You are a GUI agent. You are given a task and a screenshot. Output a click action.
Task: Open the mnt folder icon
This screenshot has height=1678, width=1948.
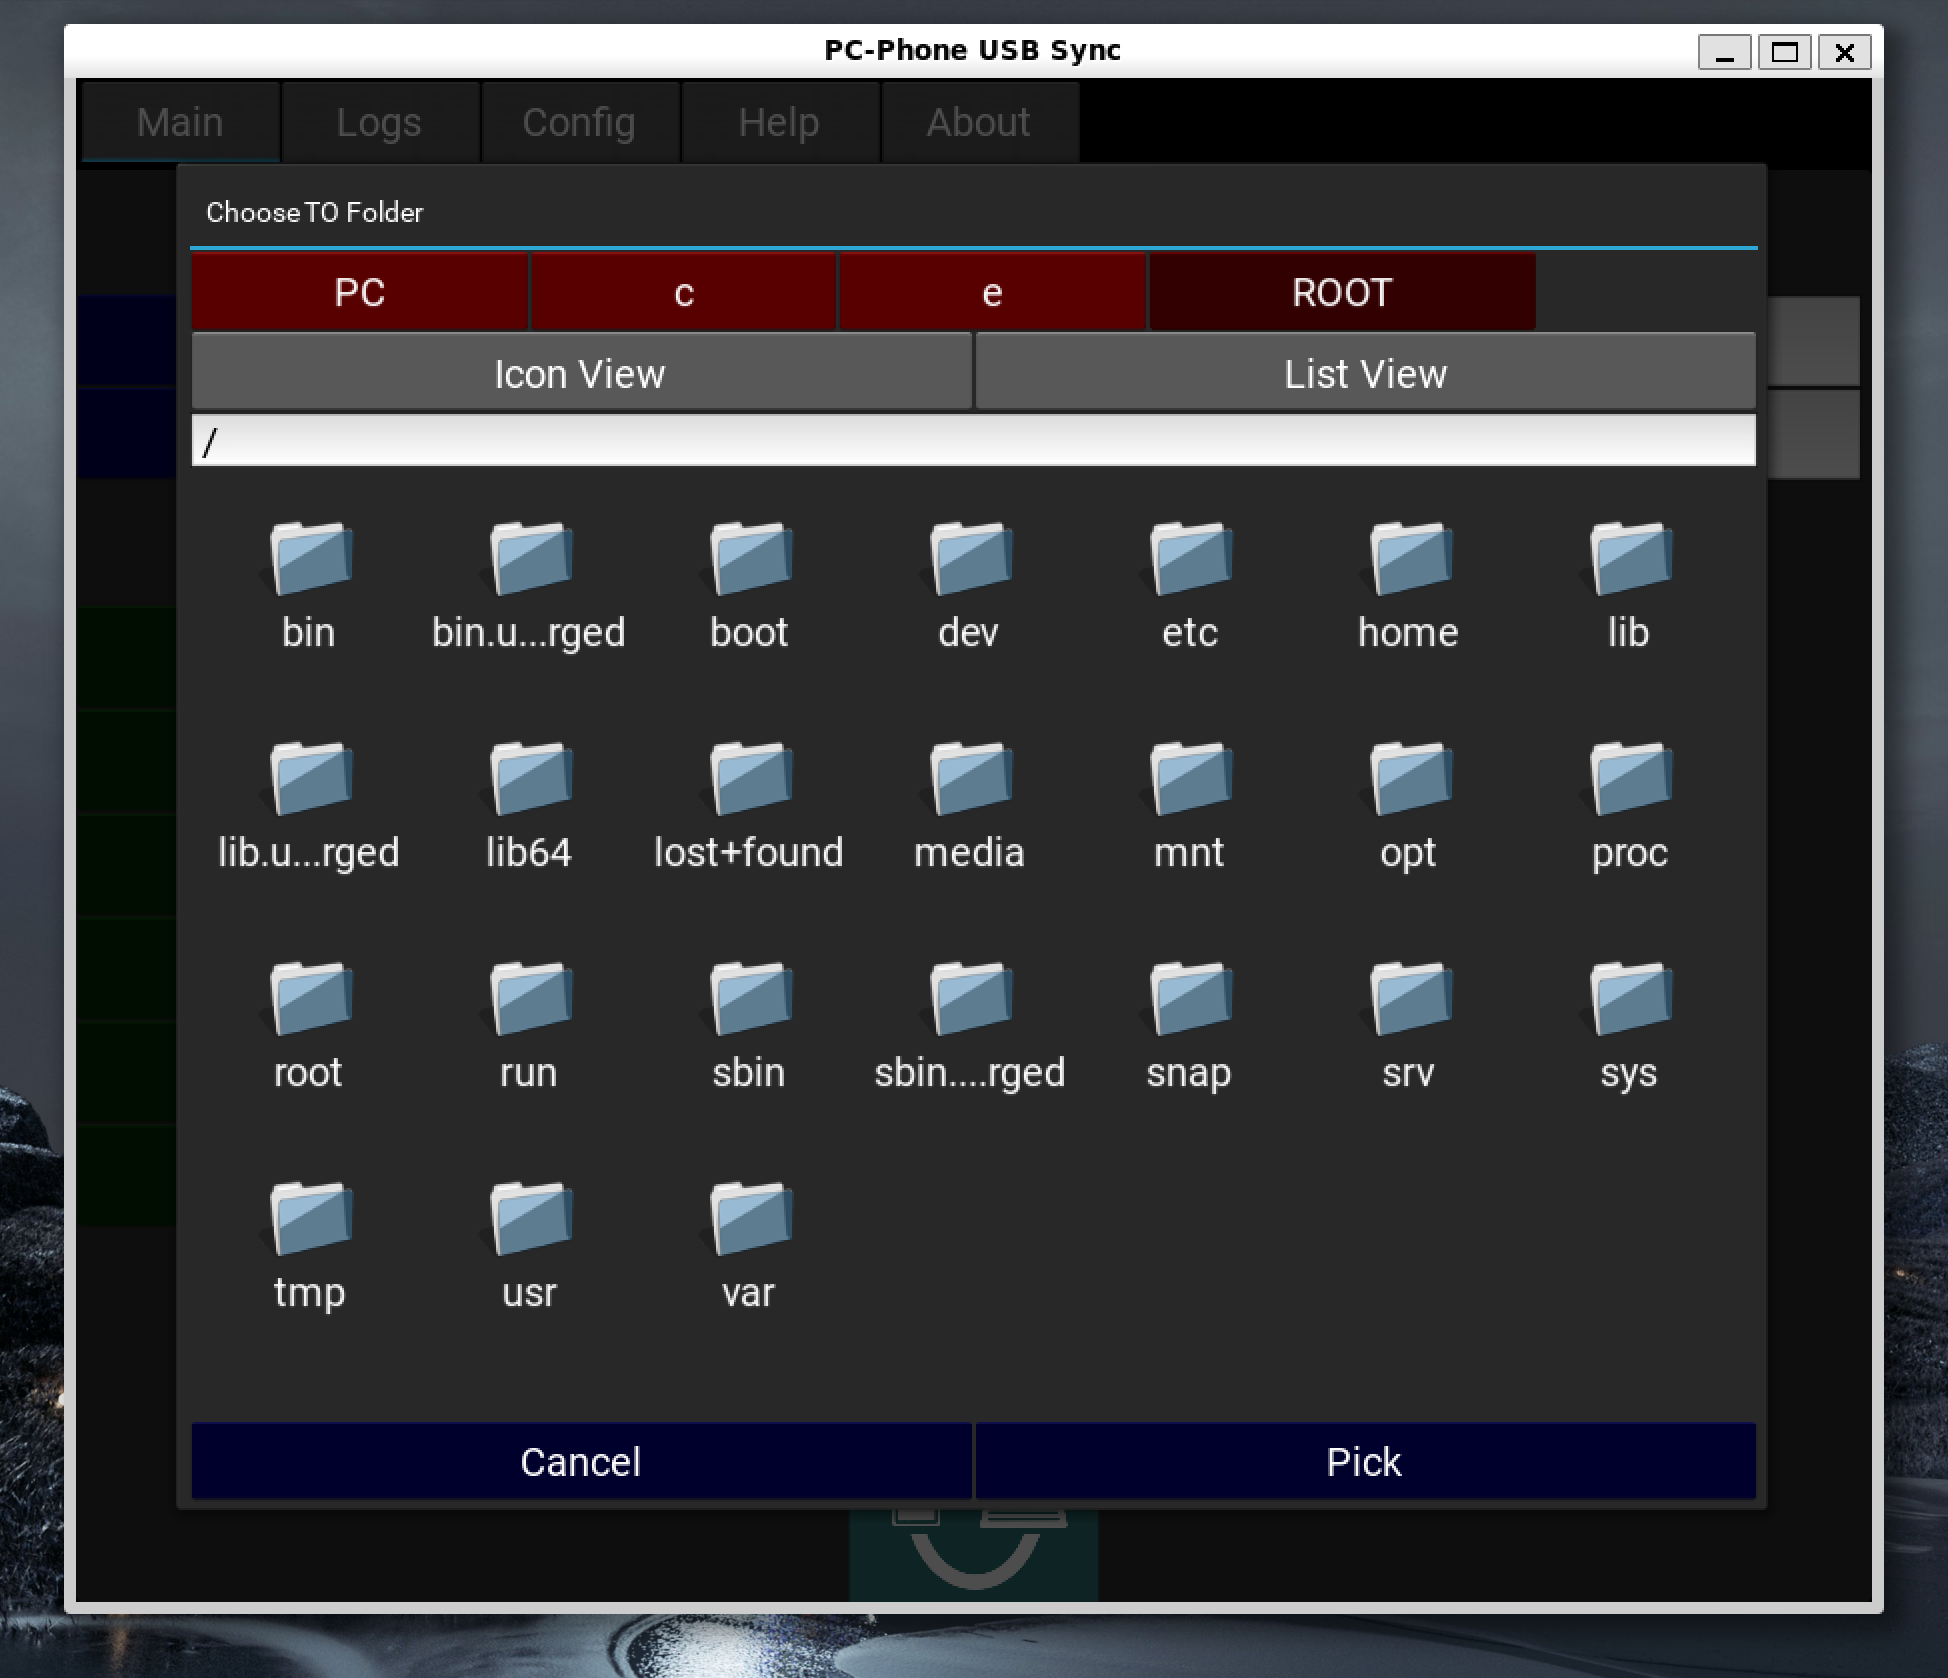point(1189,779)
